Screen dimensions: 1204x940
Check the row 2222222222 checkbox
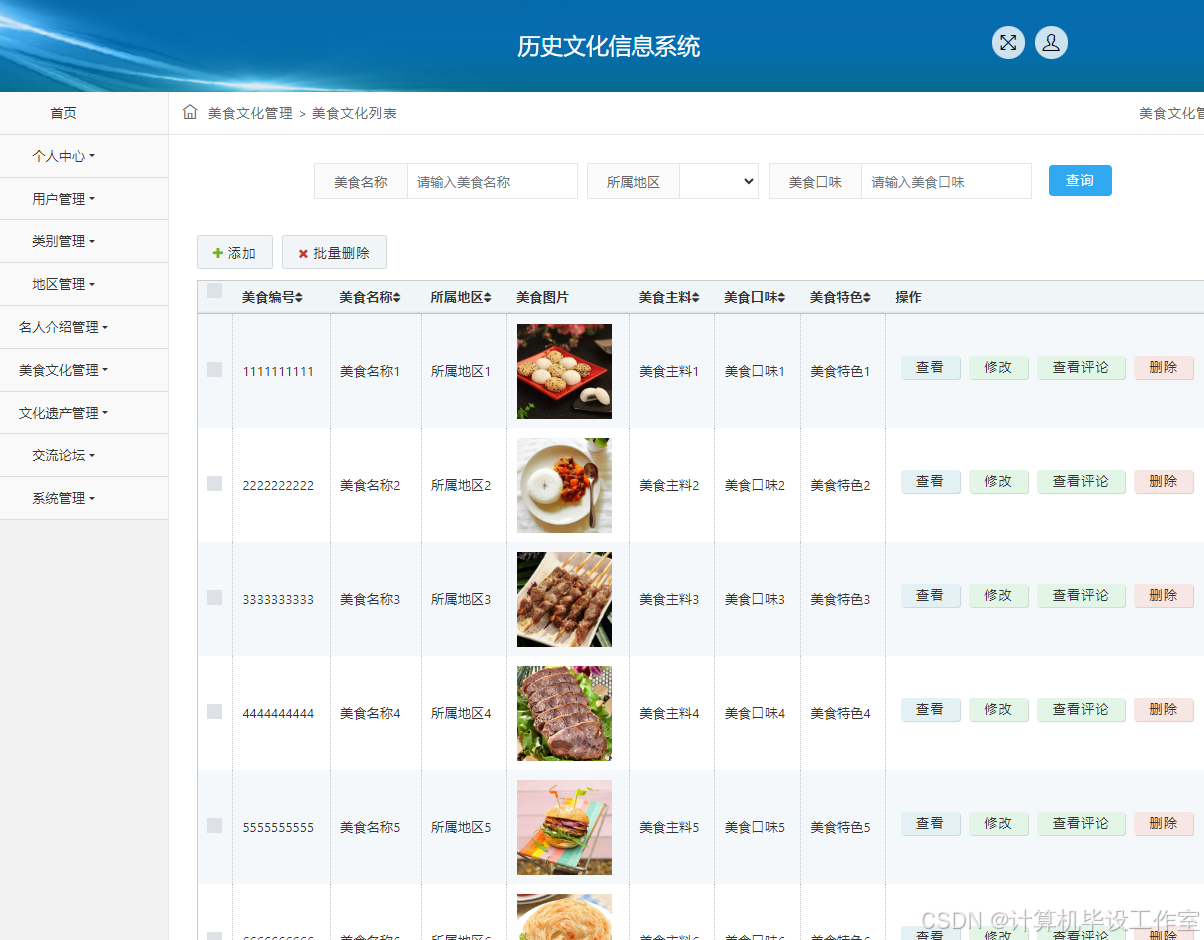214,483
